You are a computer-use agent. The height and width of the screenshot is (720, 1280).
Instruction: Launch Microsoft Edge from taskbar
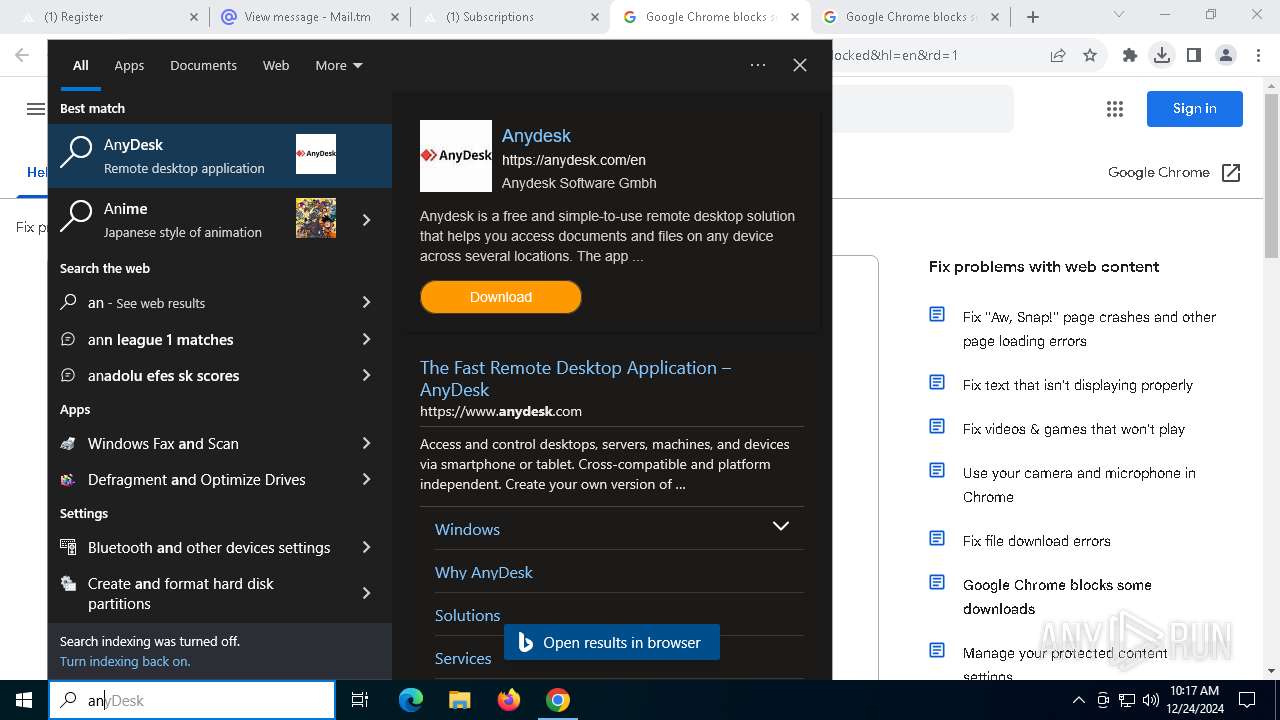(411, 700)
